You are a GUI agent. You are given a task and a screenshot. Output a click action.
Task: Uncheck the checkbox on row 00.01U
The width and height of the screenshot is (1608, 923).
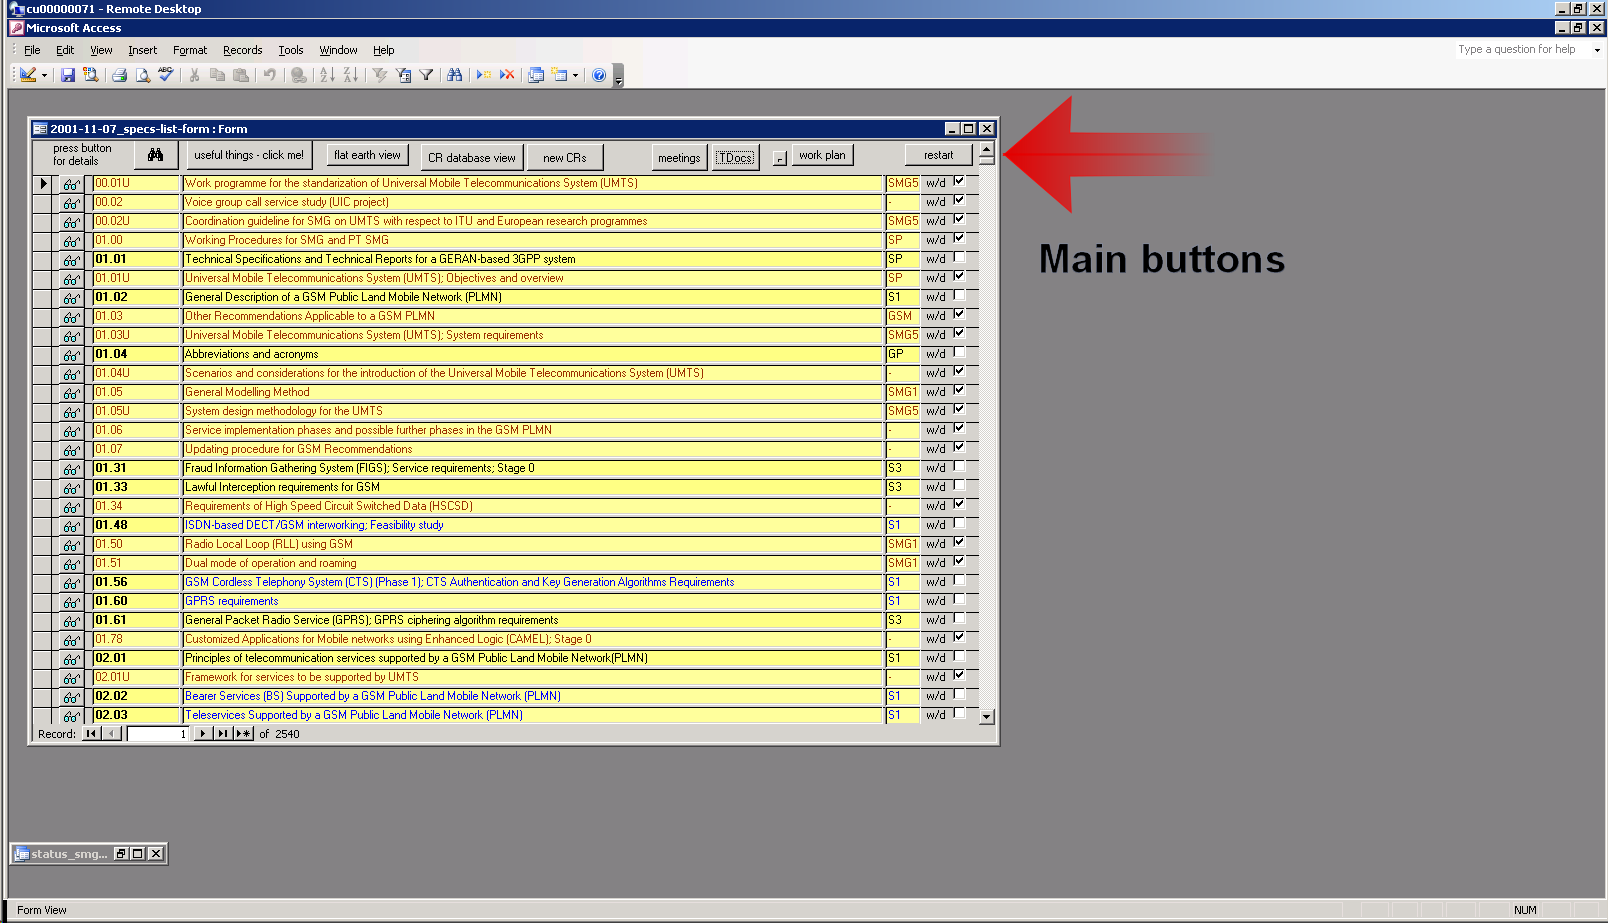point(959,181)
